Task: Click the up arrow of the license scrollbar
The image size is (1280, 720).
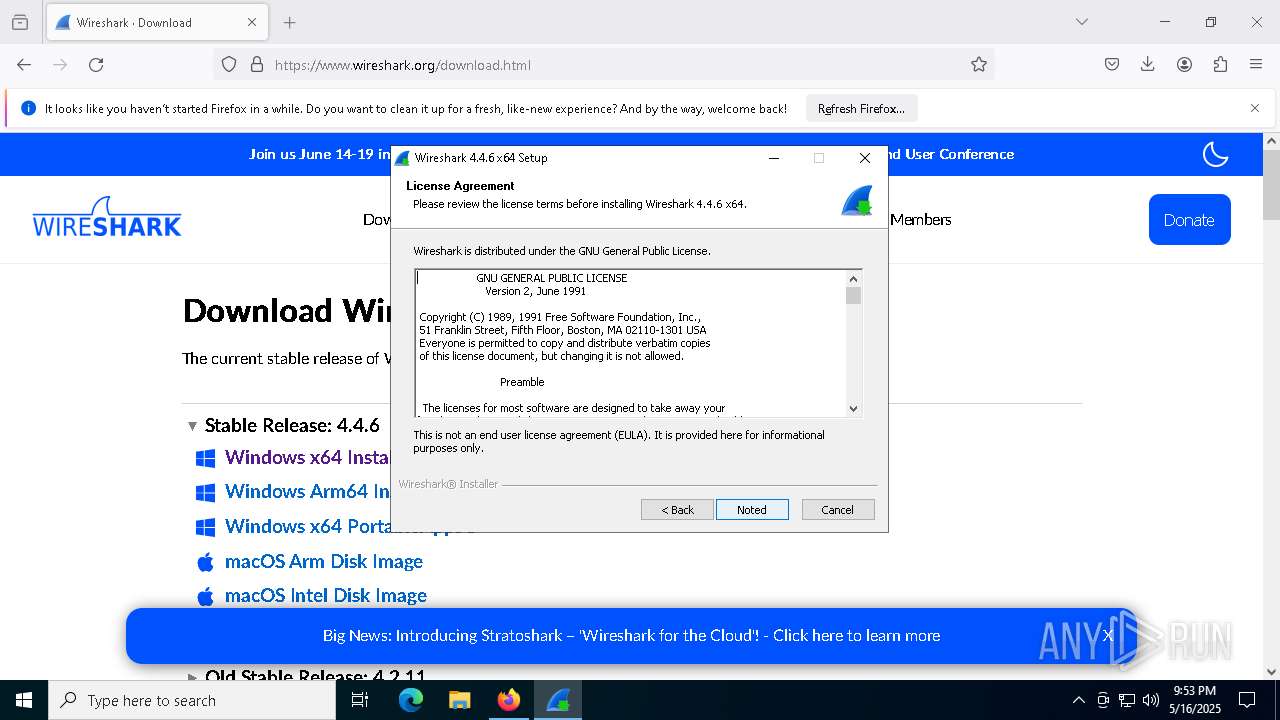Action: point(853,279)
